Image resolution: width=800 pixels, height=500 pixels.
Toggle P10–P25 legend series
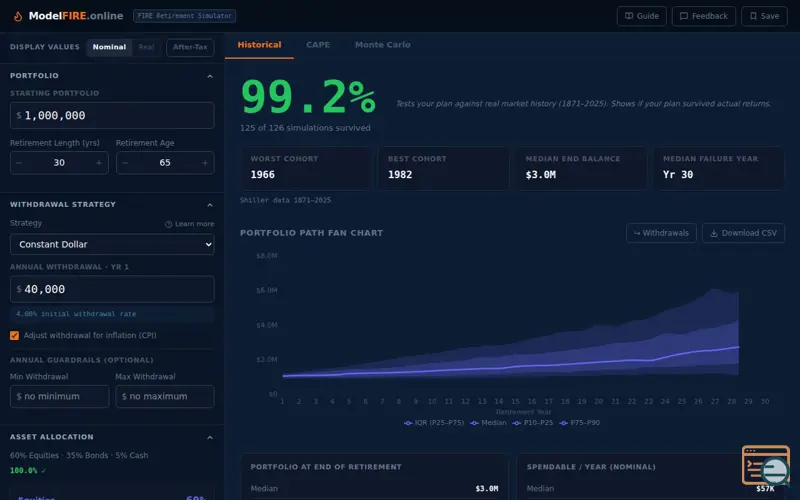pyautogui.click(x=533, y=423)
